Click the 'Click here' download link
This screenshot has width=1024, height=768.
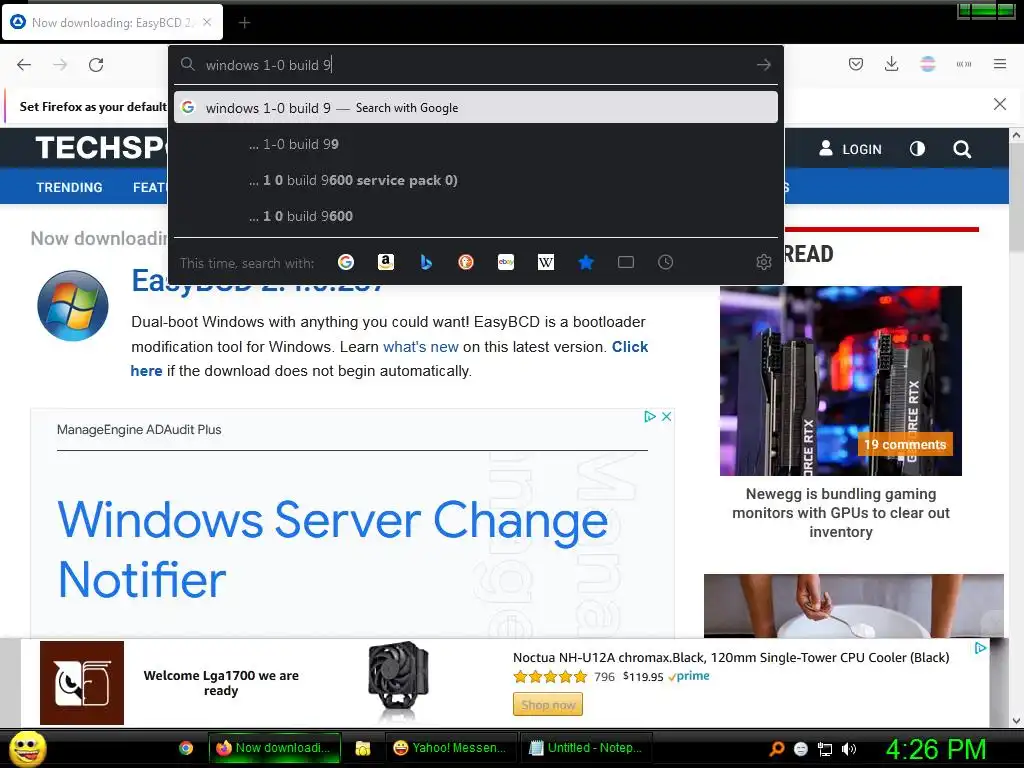point(630,347)
